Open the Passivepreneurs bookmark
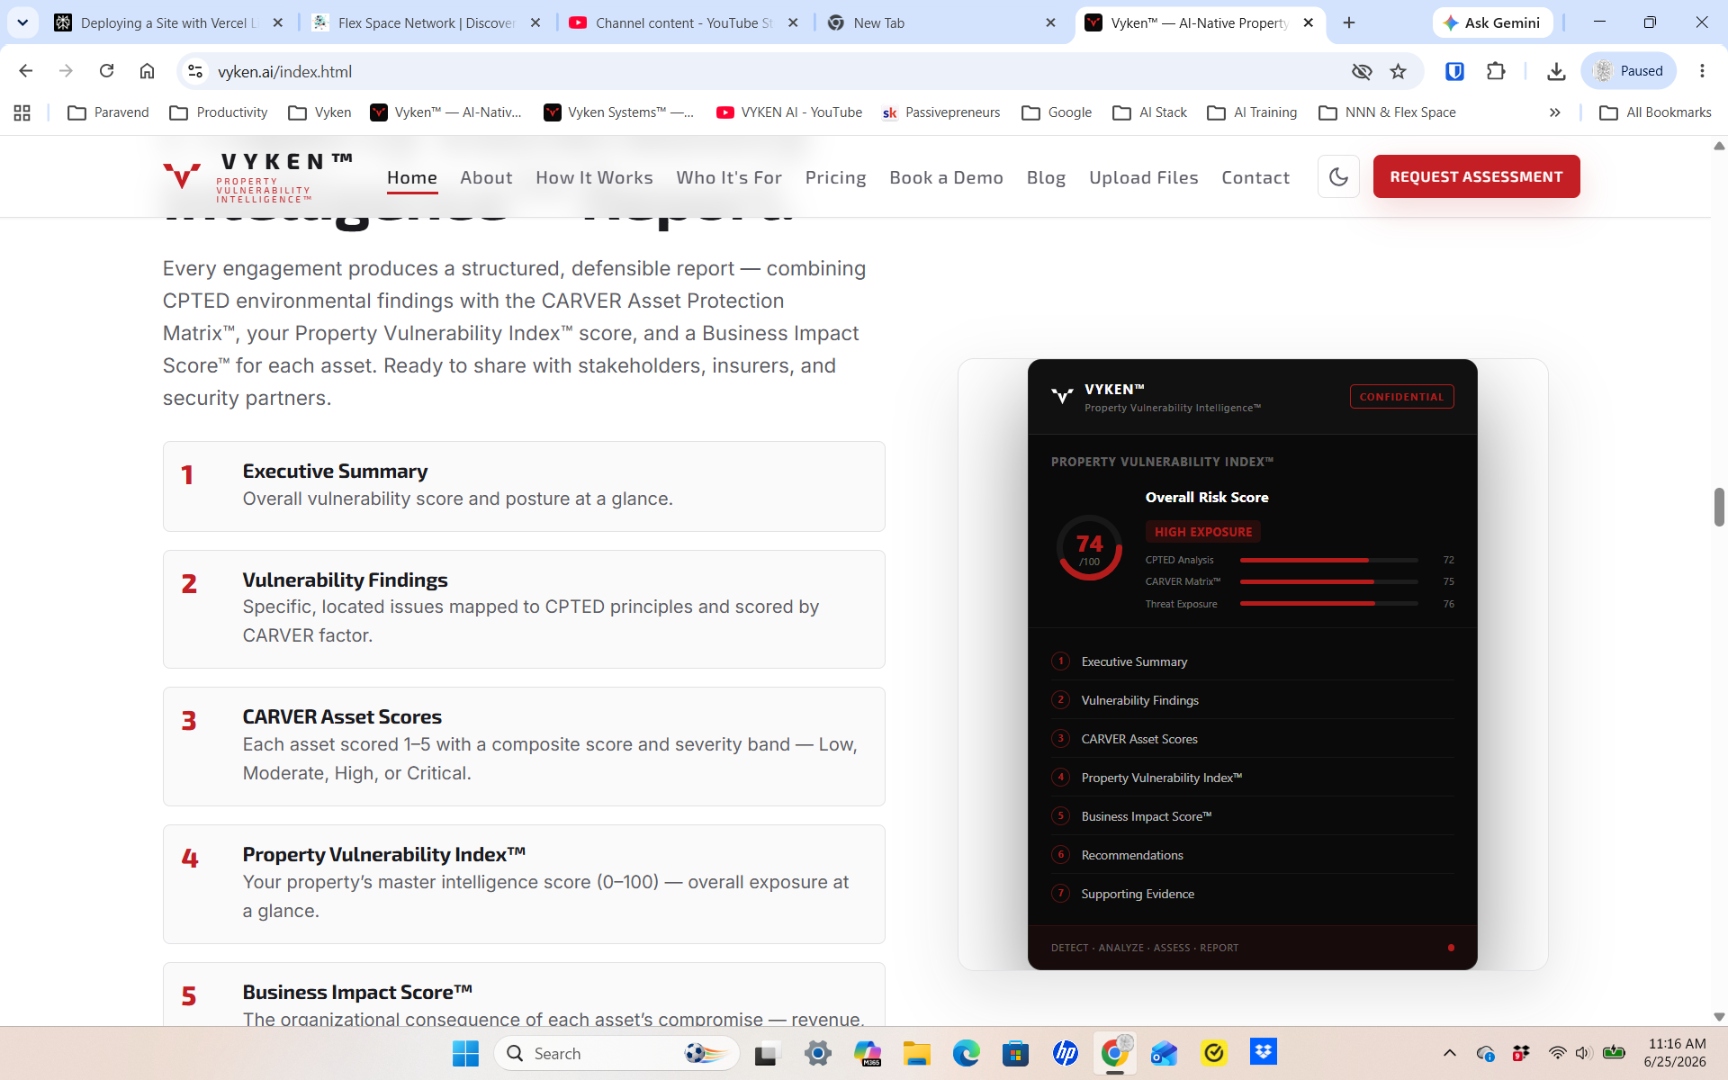This screenshot has width=1728, height=1080. (x=941, y=113)
